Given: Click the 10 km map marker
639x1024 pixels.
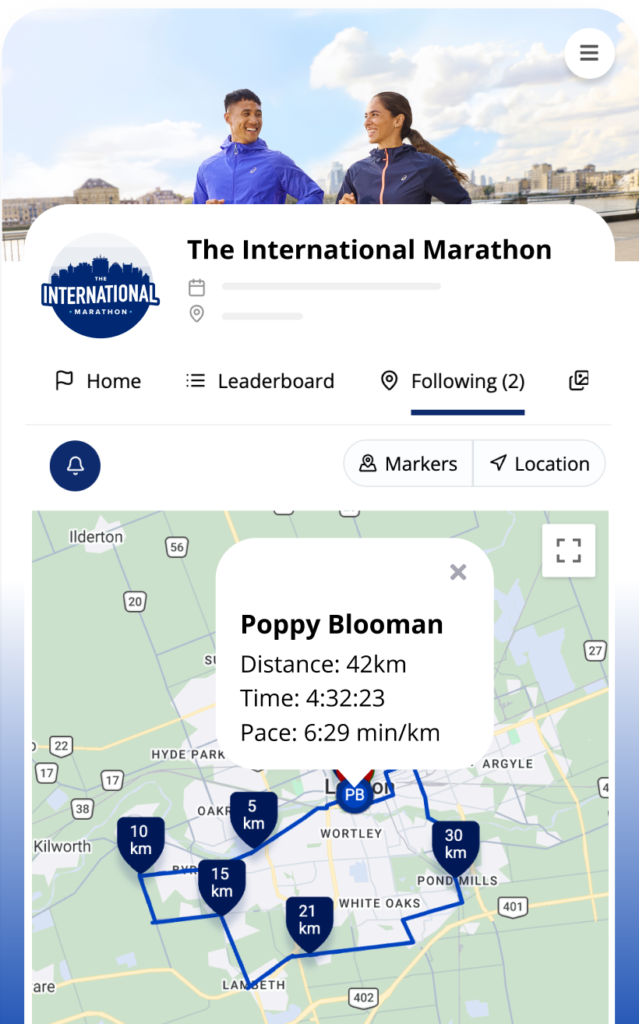Looking at the screenshot, I should pyautogui.click(x=140, y=841).
